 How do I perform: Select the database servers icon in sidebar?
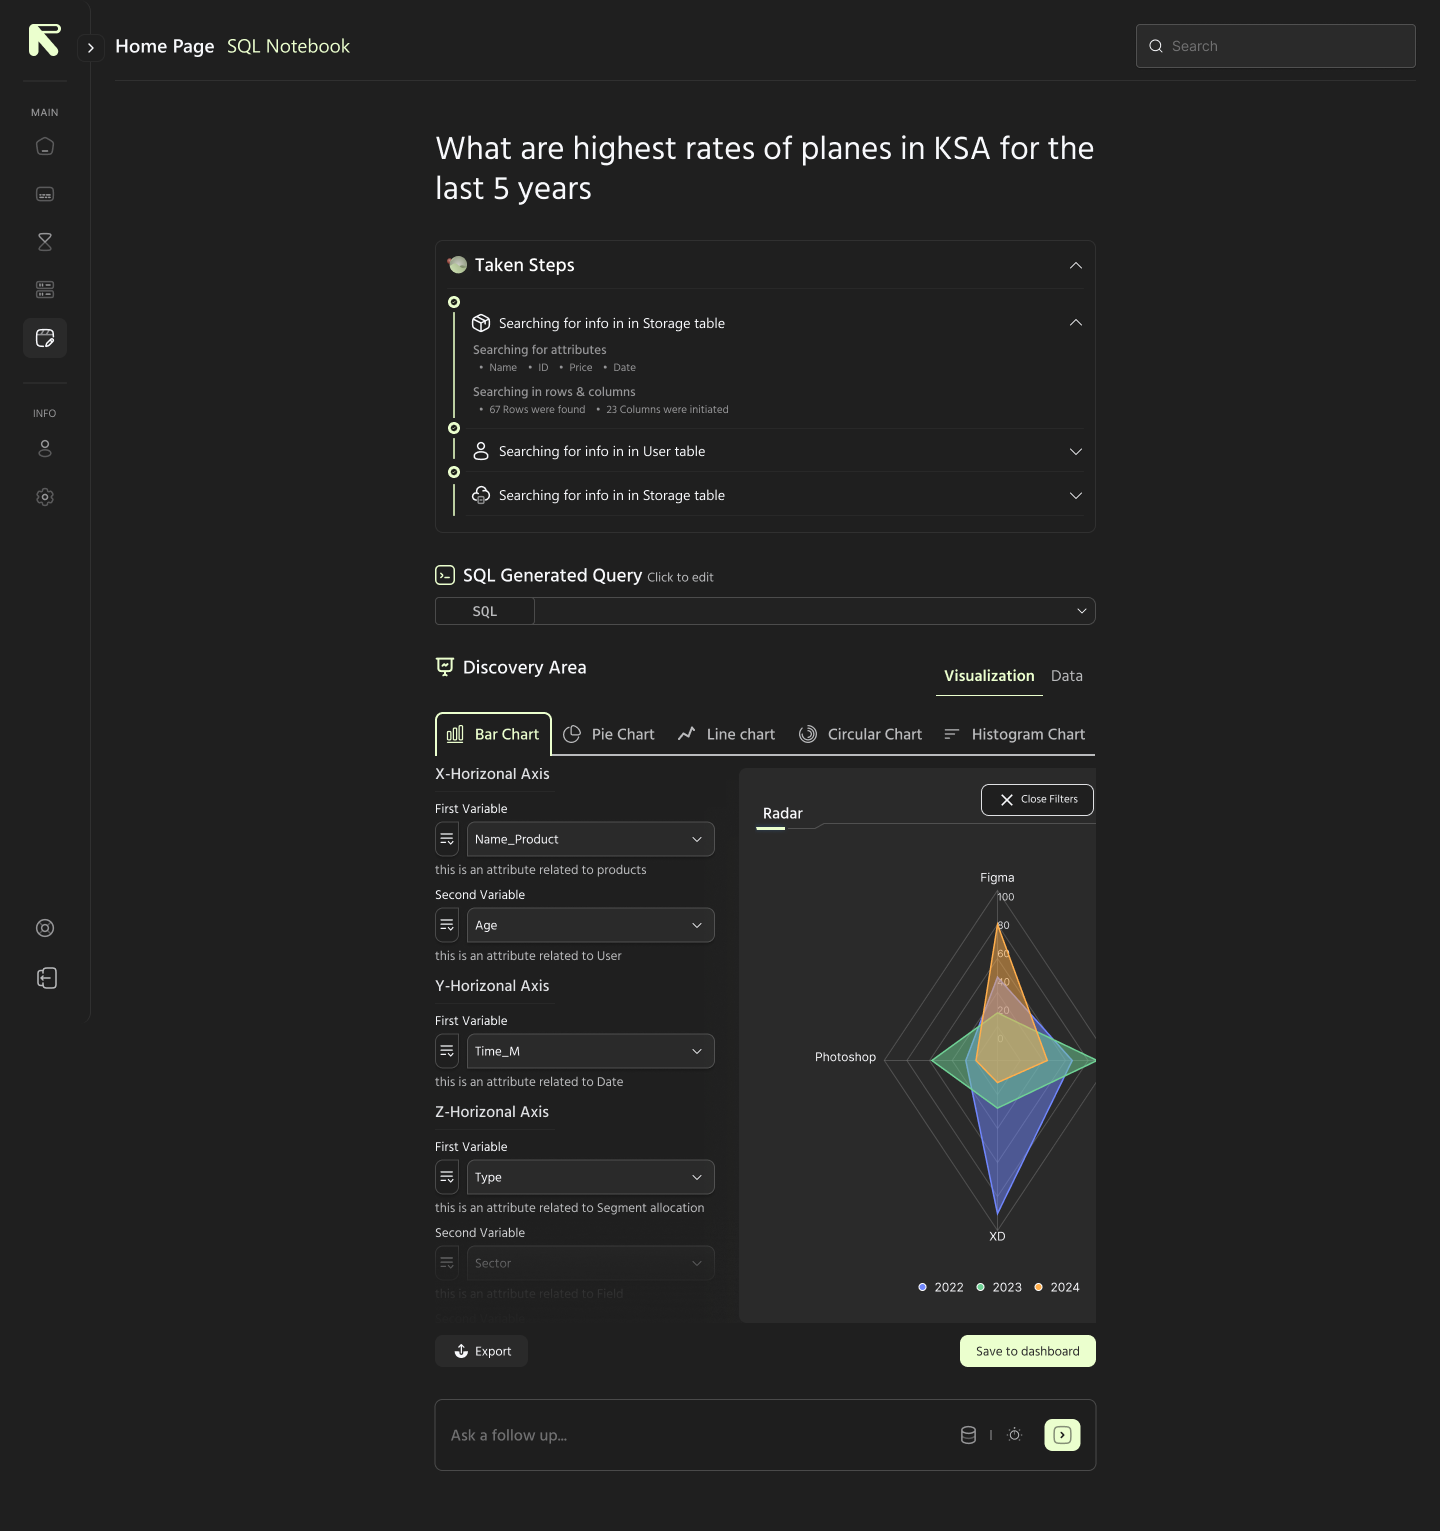pos(44,289)
